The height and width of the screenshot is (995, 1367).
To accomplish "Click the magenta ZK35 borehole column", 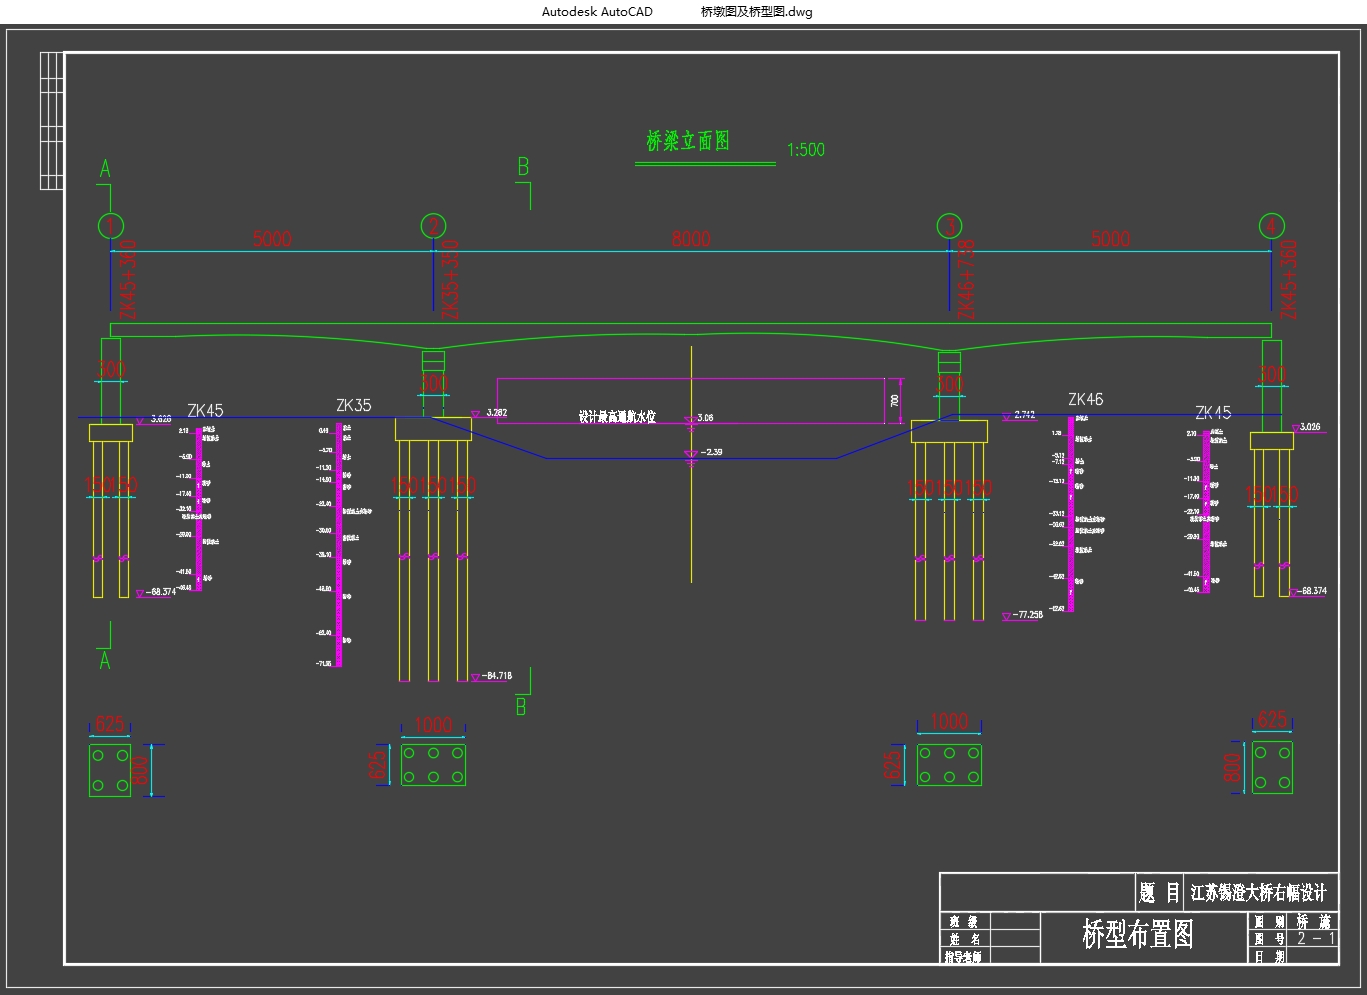I will click(339, 545).
